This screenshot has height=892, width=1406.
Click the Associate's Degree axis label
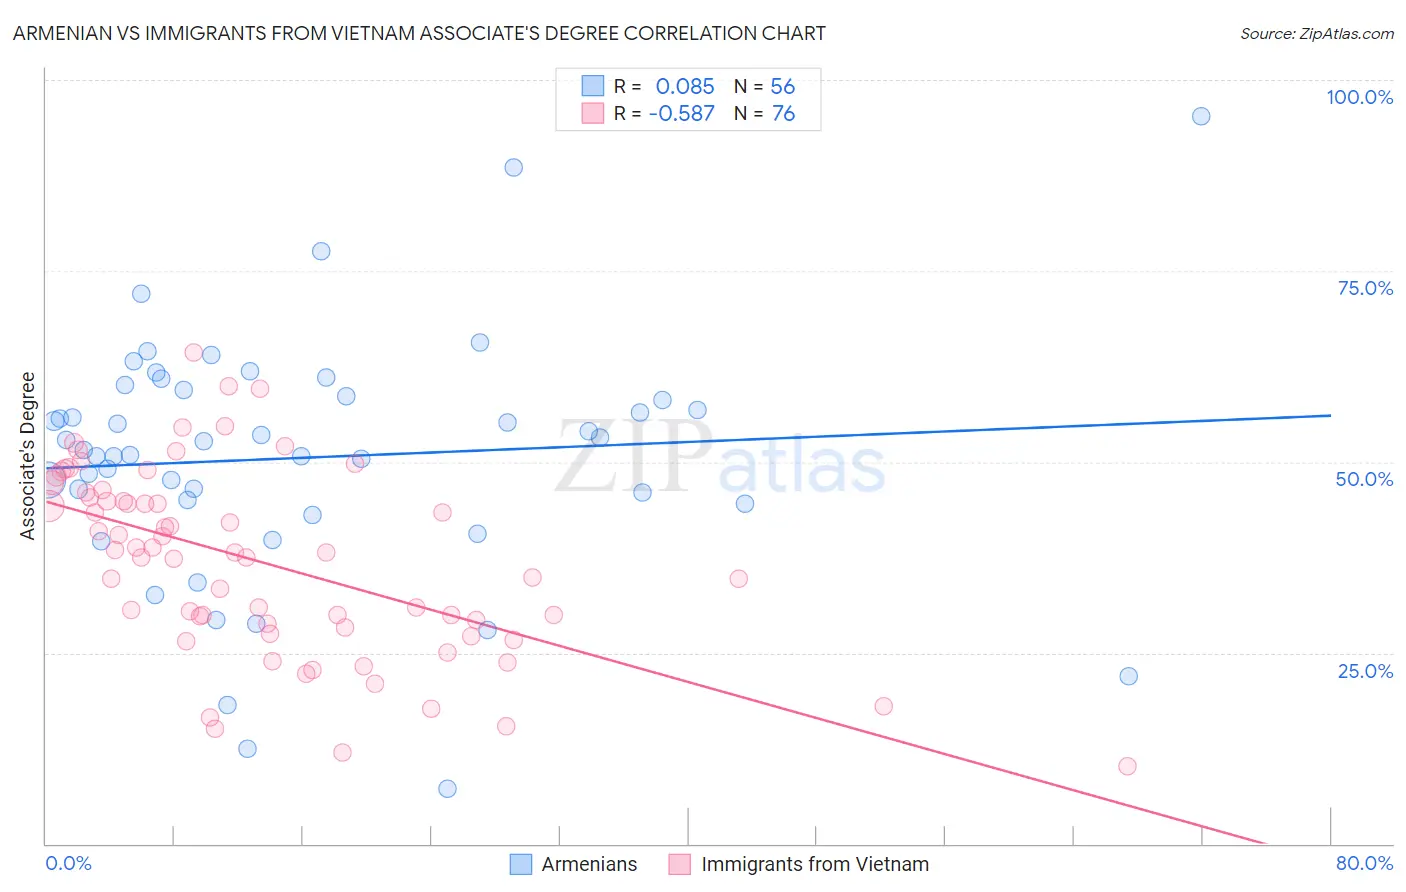pyautogui.click(x=28, y=456)
